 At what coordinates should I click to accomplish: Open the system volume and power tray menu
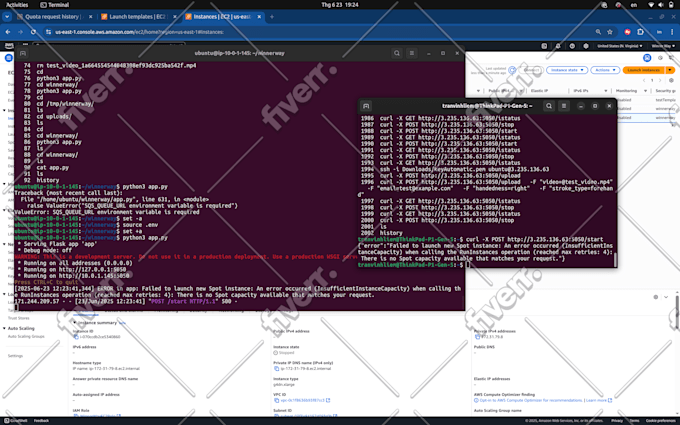(661, 5)
